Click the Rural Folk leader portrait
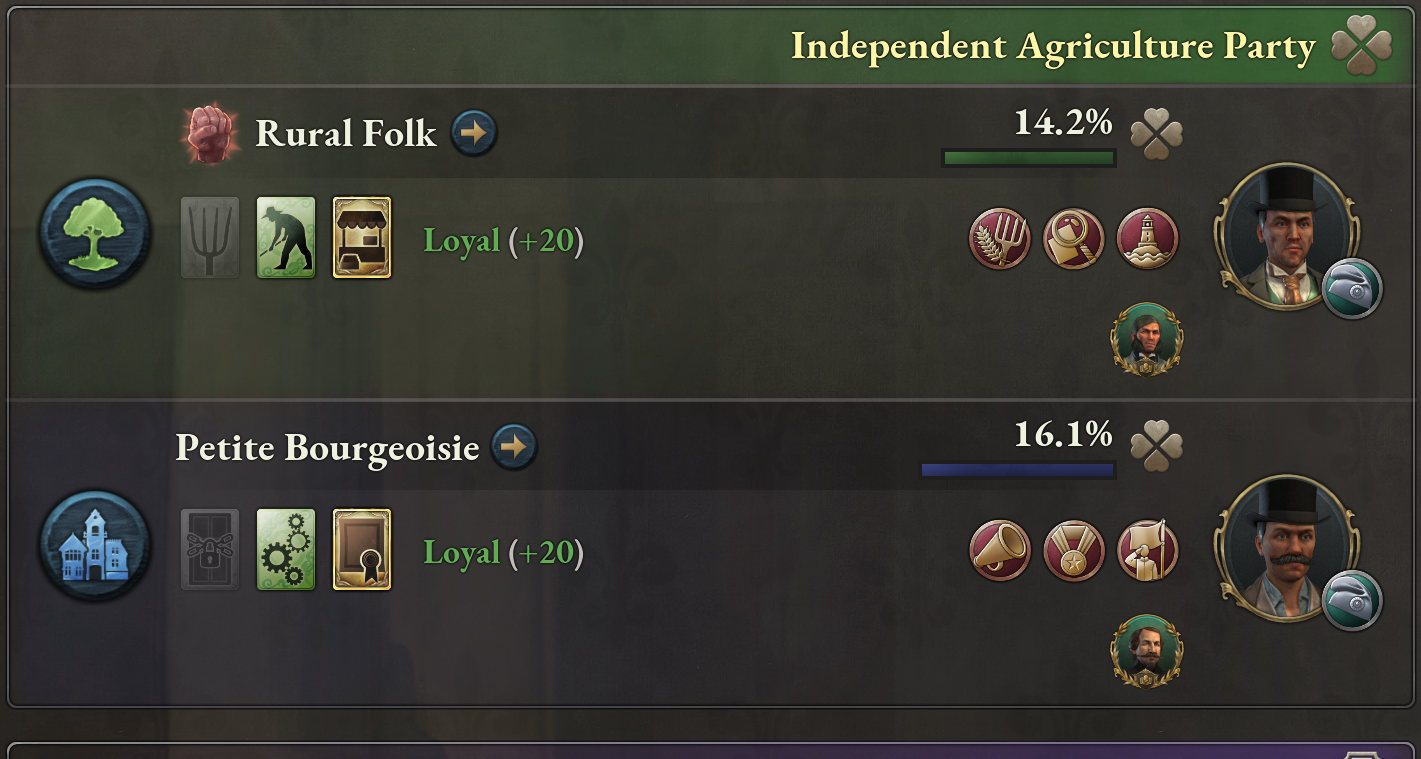 (x=1285, y=237)
